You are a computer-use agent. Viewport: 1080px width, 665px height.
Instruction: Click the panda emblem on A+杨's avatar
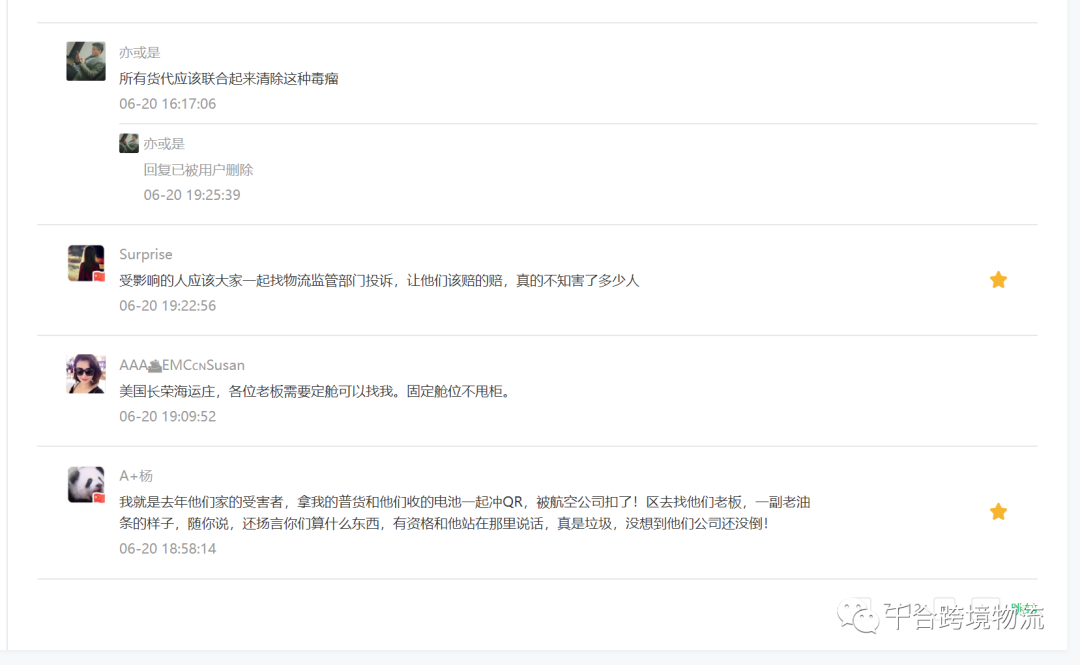point(85,483)
